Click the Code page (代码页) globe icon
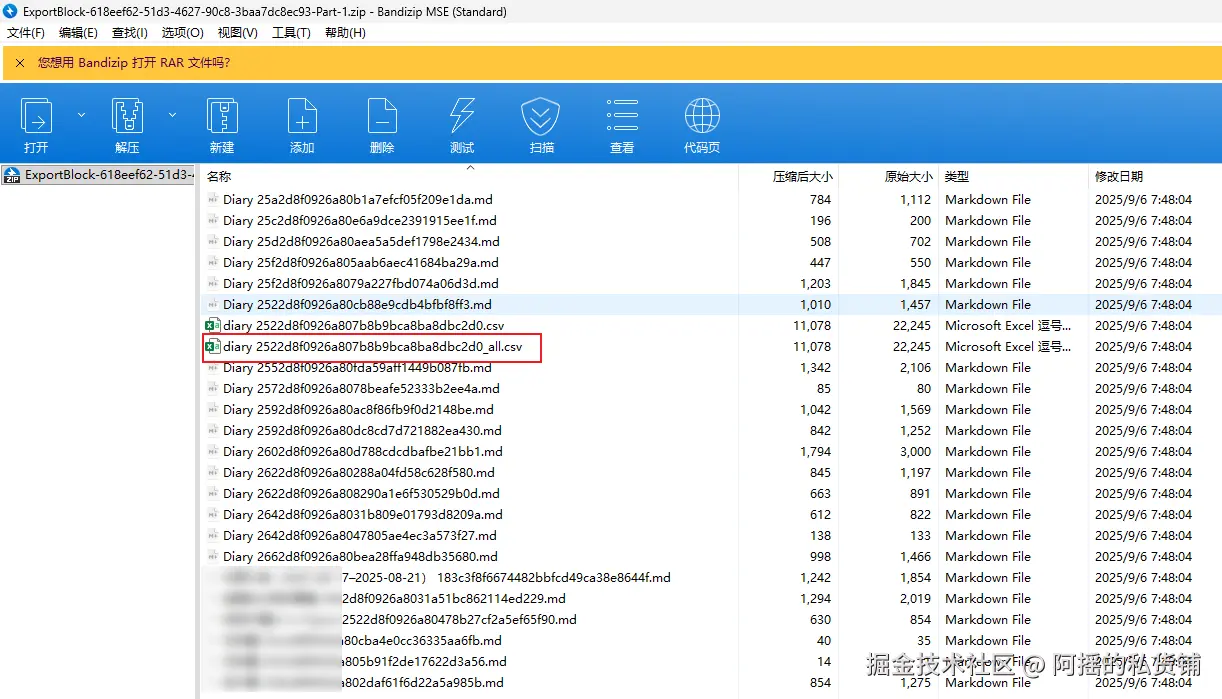 (x=702, y=117)
